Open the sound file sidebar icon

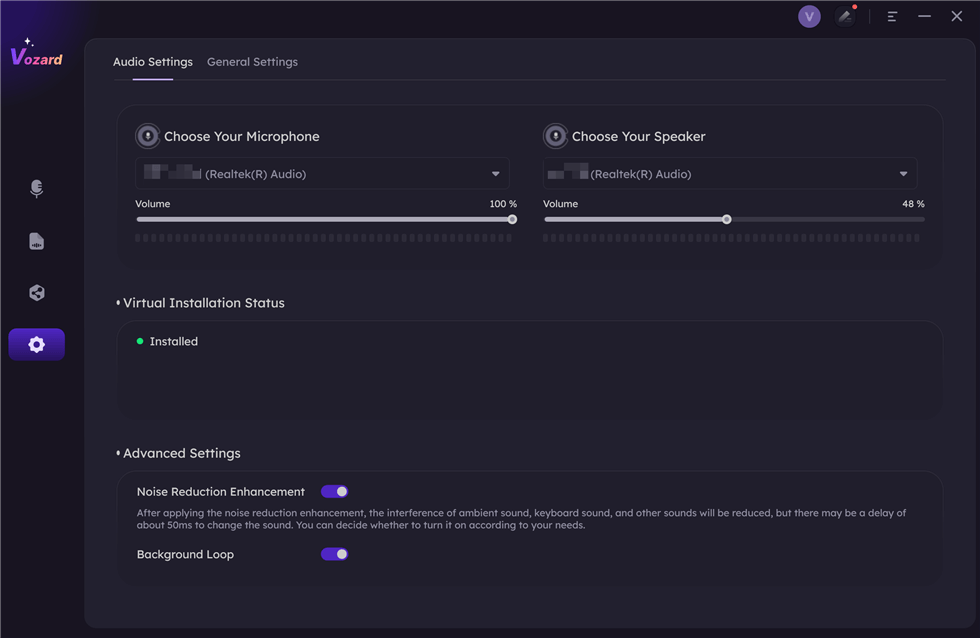(x=37, y=241)
